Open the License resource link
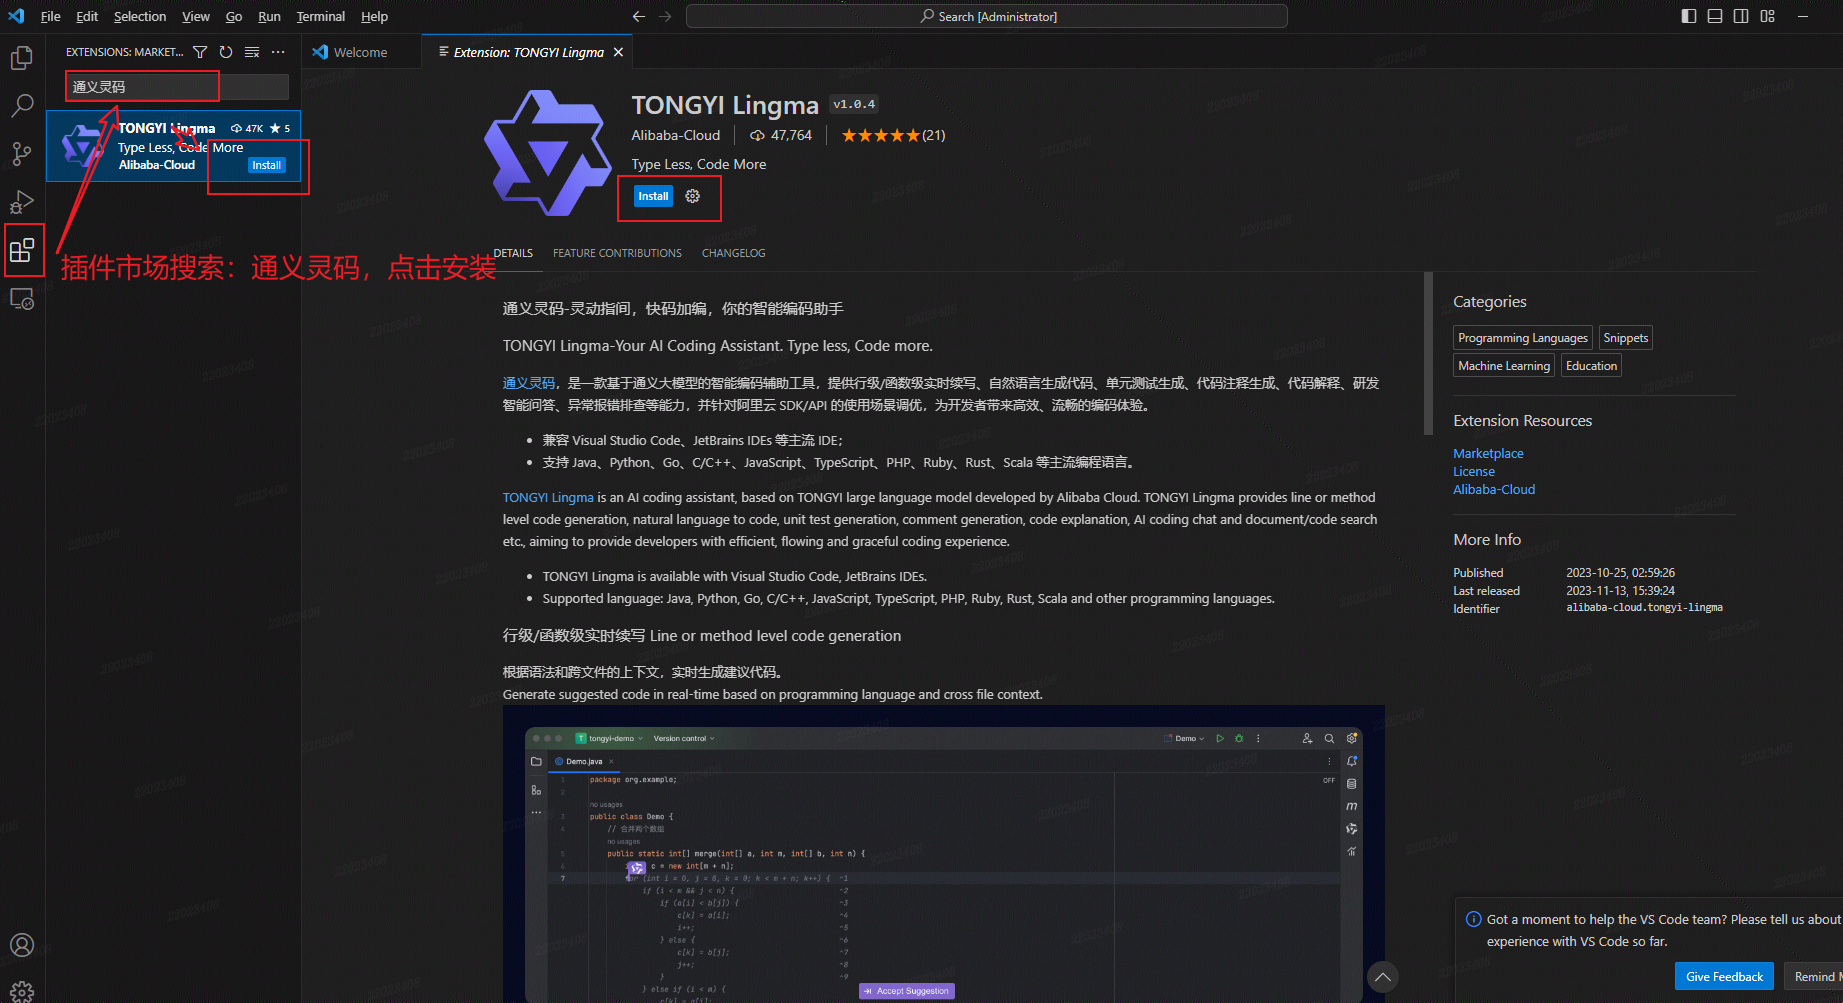This screenshot has width=1843, height=1003. (1474, 471)
